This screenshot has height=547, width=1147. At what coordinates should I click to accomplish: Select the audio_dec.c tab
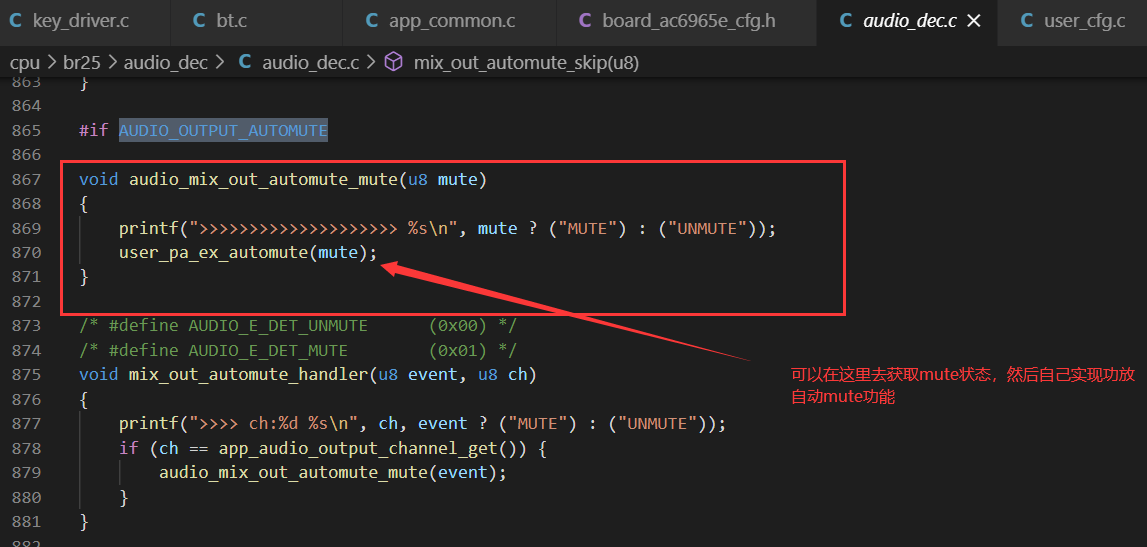point(909,21)
